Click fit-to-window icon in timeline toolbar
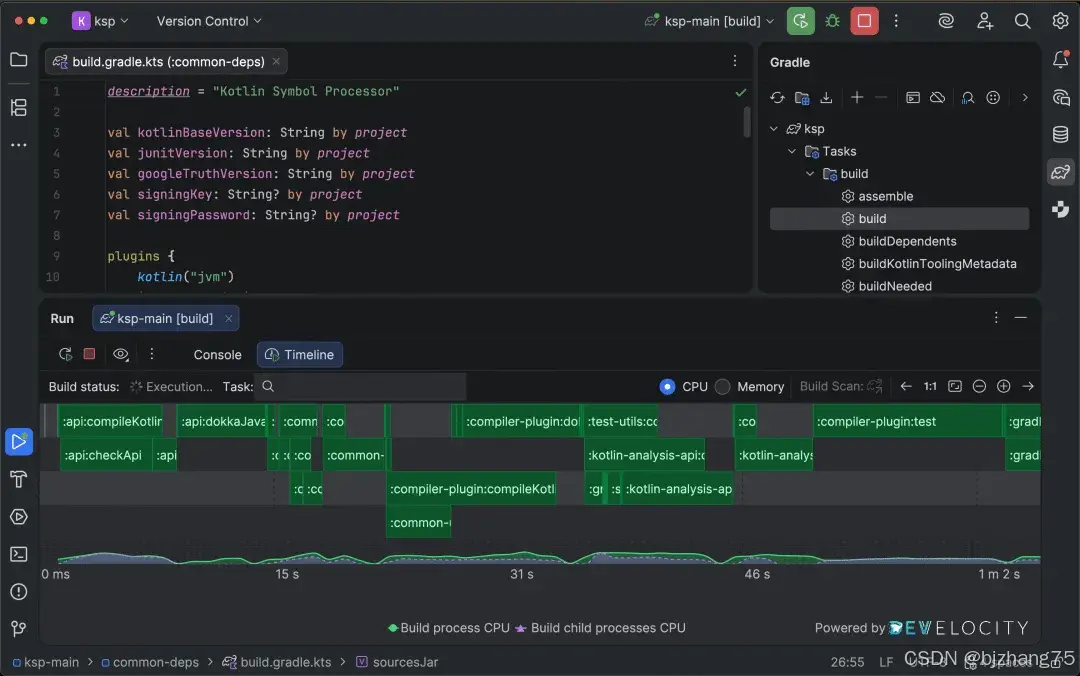The width and height of the screenshot is (1080, 676). 955,387
